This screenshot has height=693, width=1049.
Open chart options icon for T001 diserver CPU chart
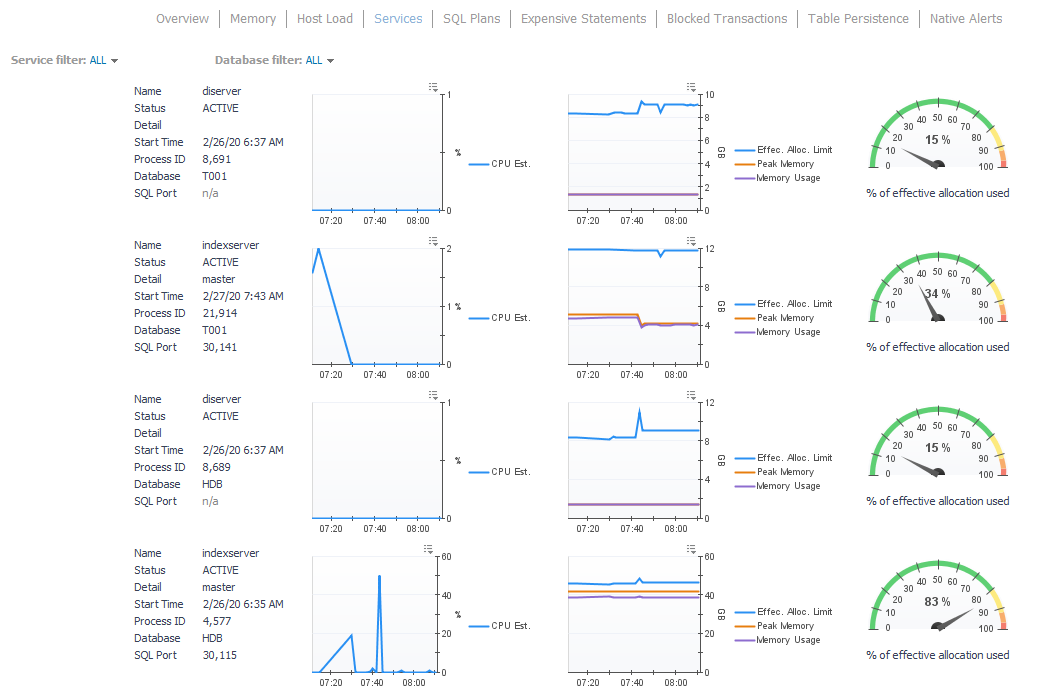tap(433, 87)
